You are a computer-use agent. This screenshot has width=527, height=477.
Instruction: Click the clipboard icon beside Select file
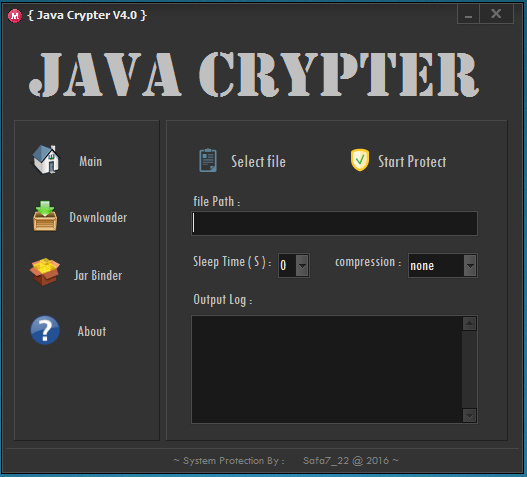pyautogui.click(x=208, y=160)
